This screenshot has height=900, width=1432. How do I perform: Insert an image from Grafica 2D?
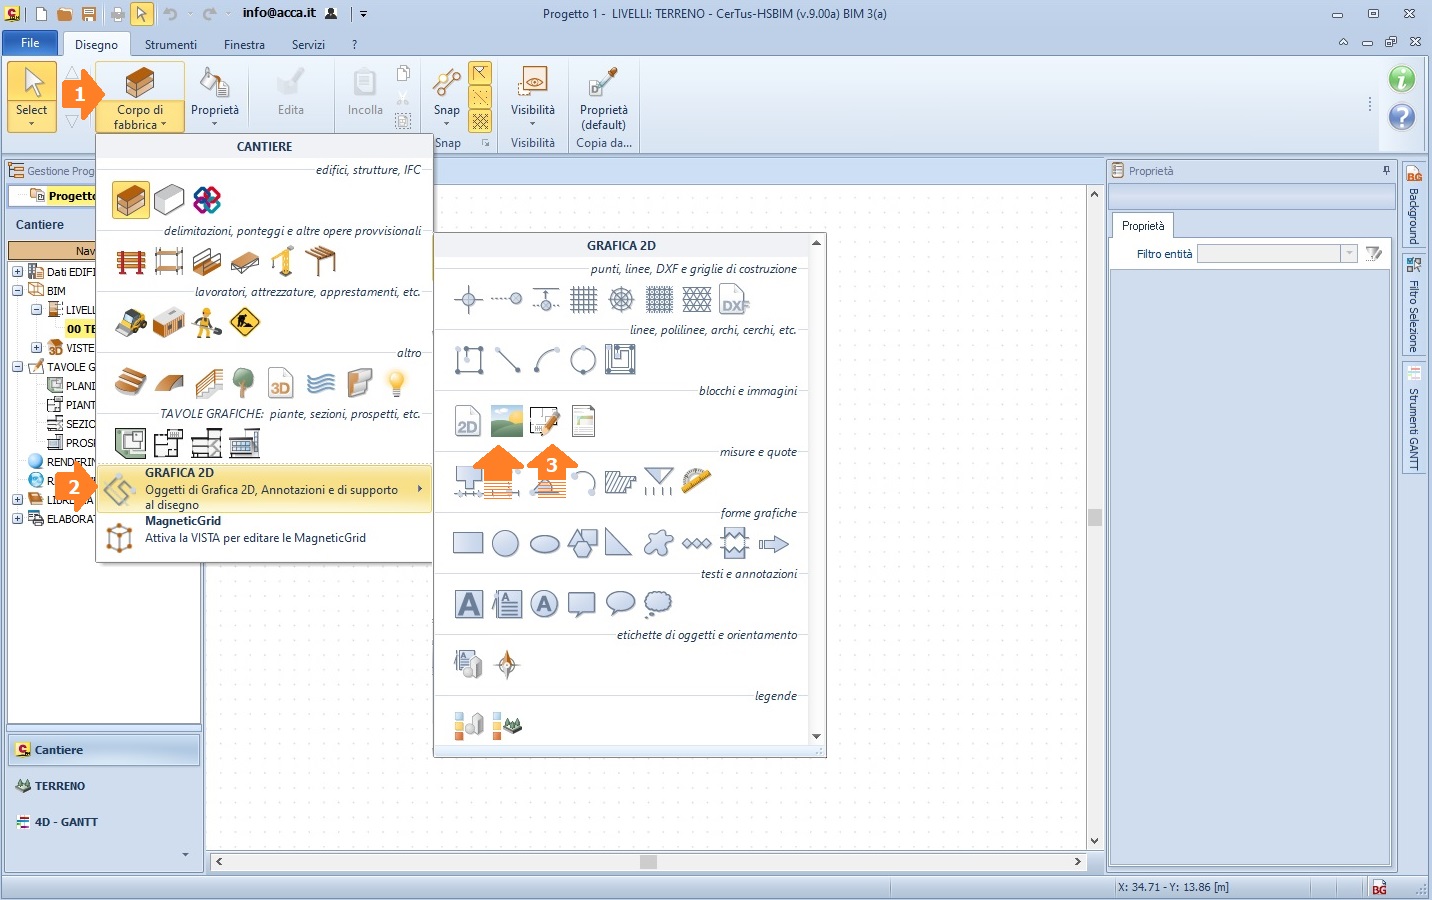[x=507, y=421]
